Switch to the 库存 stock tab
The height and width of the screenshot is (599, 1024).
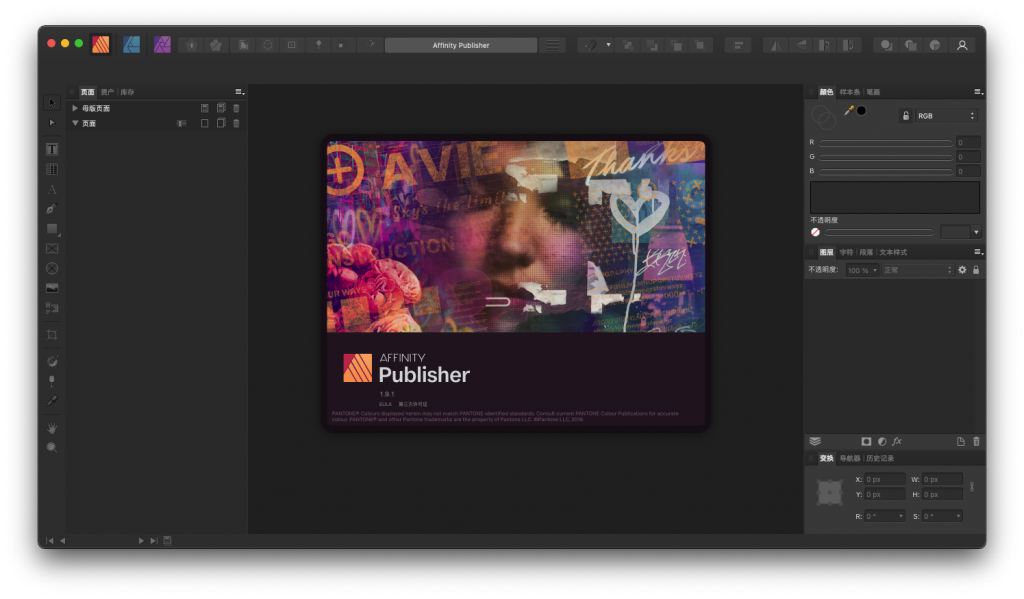point(127,92)
